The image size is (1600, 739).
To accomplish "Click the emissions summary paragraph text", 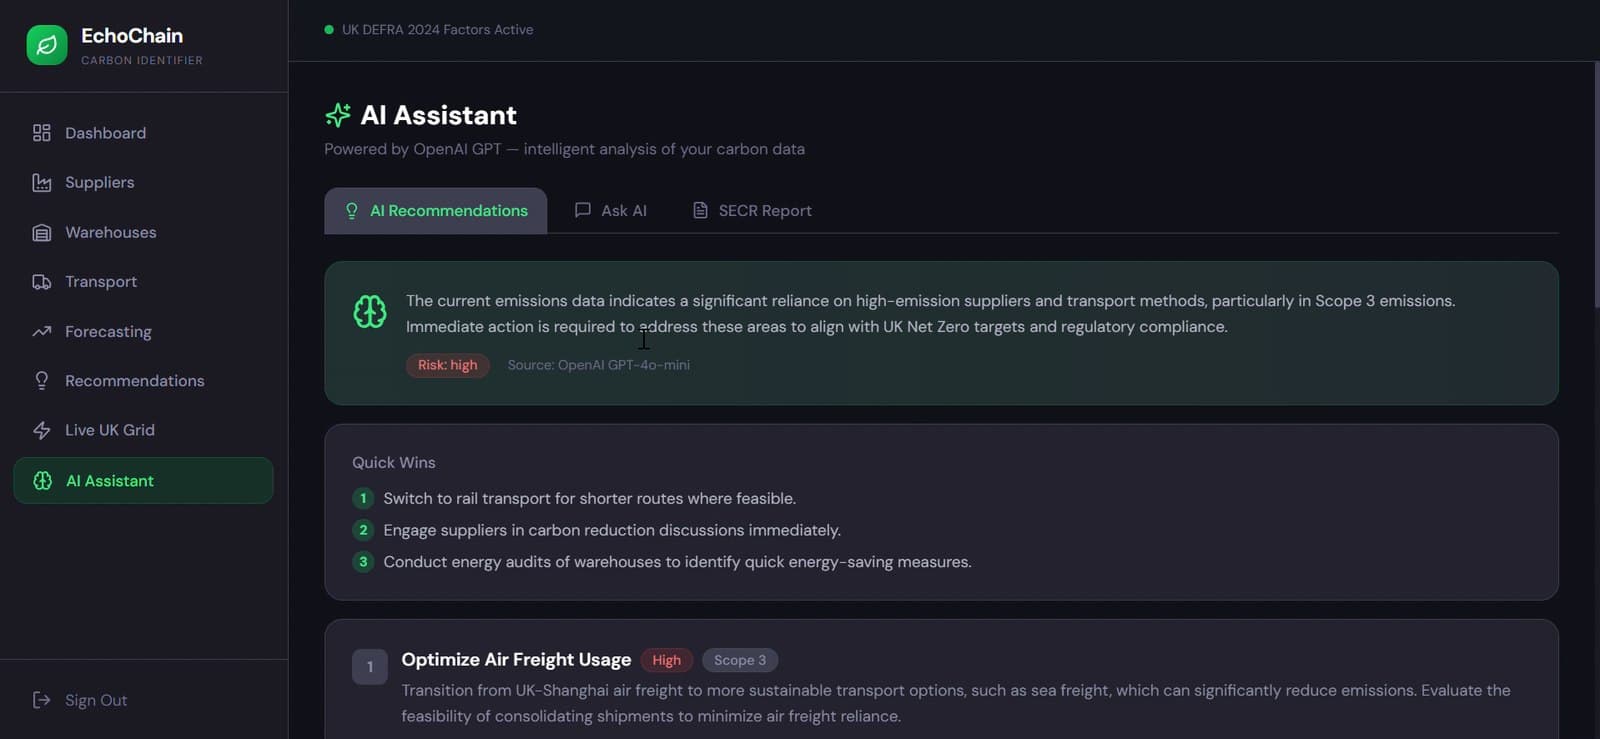I will tap(930, 314).
